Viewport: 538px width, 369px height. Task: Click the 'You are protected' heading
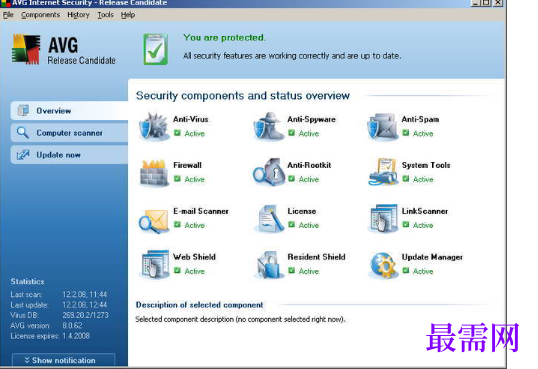pos(224,37)
